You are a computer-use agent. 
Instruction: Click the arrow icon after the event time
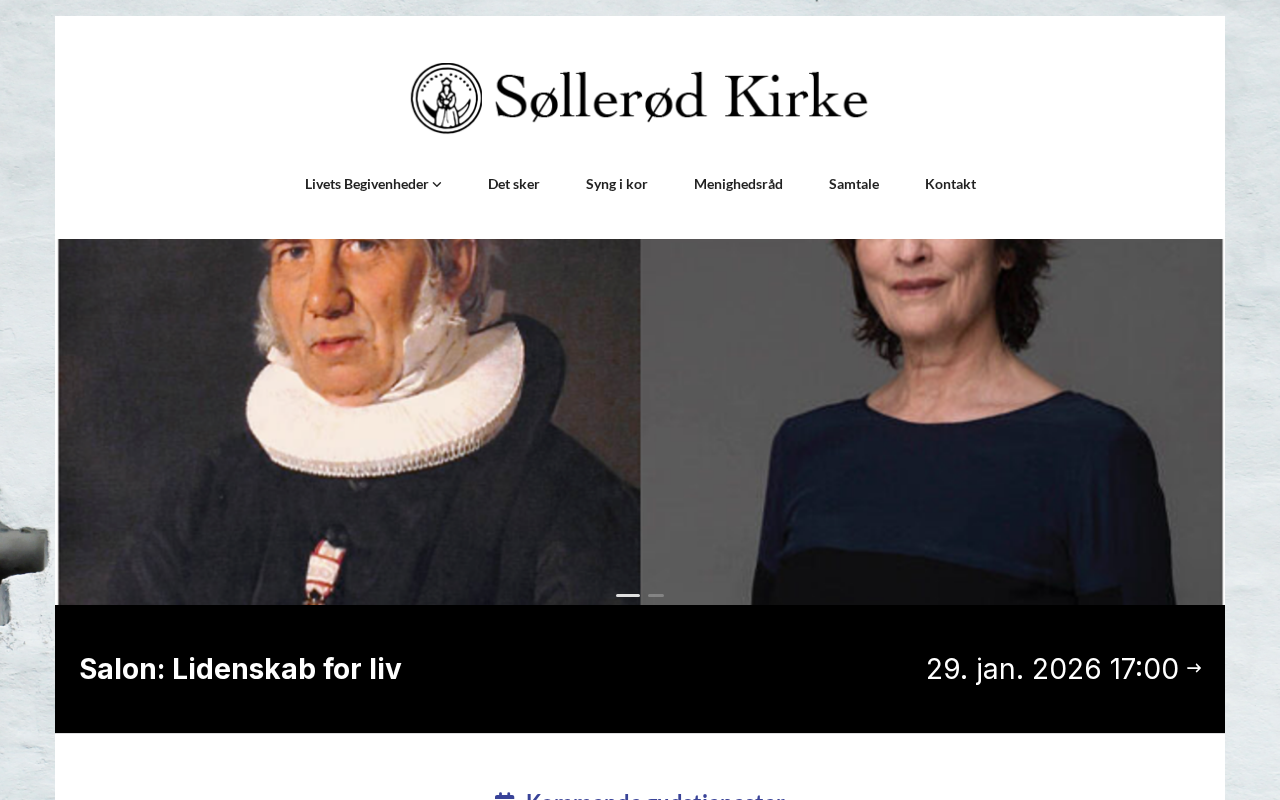point(1194,668)
